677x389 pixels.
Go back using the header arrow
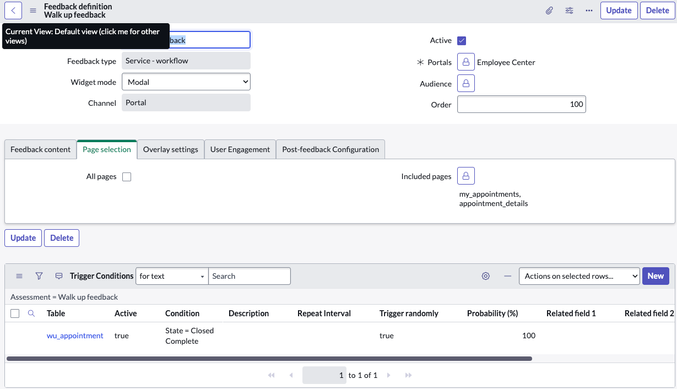13,10
